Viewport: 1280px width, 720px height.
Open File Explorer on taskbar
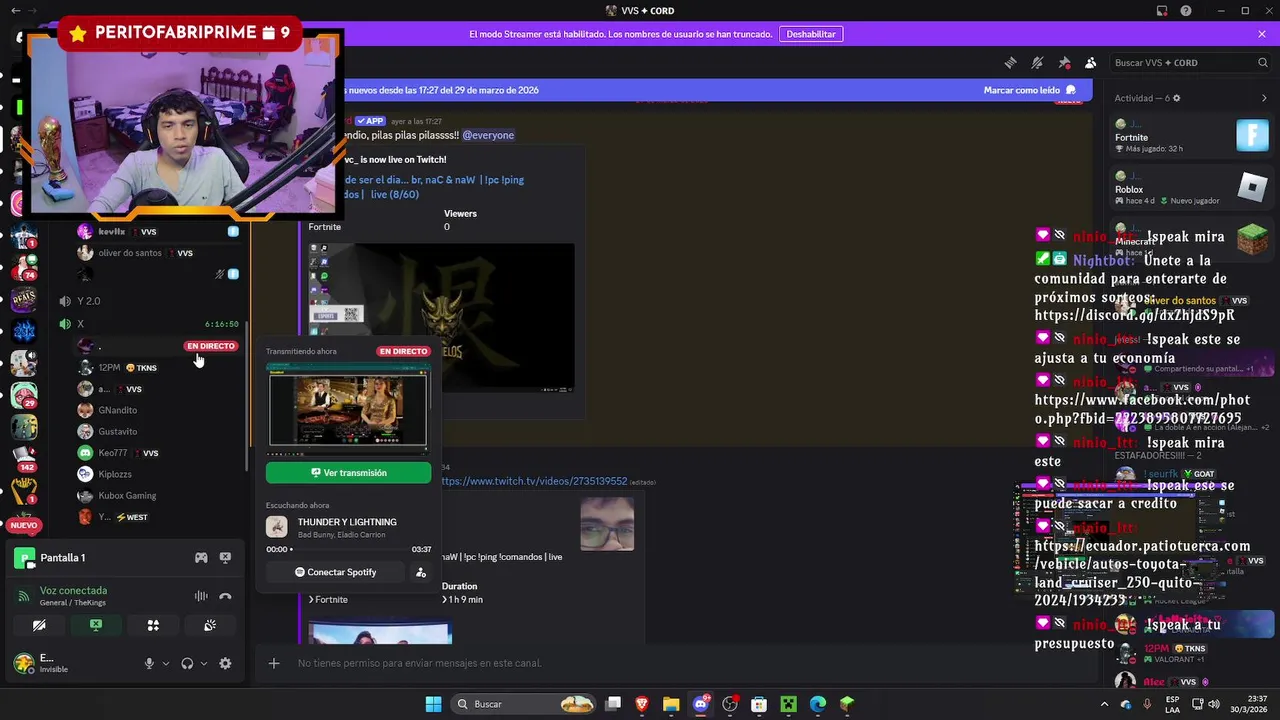point(671,704)
